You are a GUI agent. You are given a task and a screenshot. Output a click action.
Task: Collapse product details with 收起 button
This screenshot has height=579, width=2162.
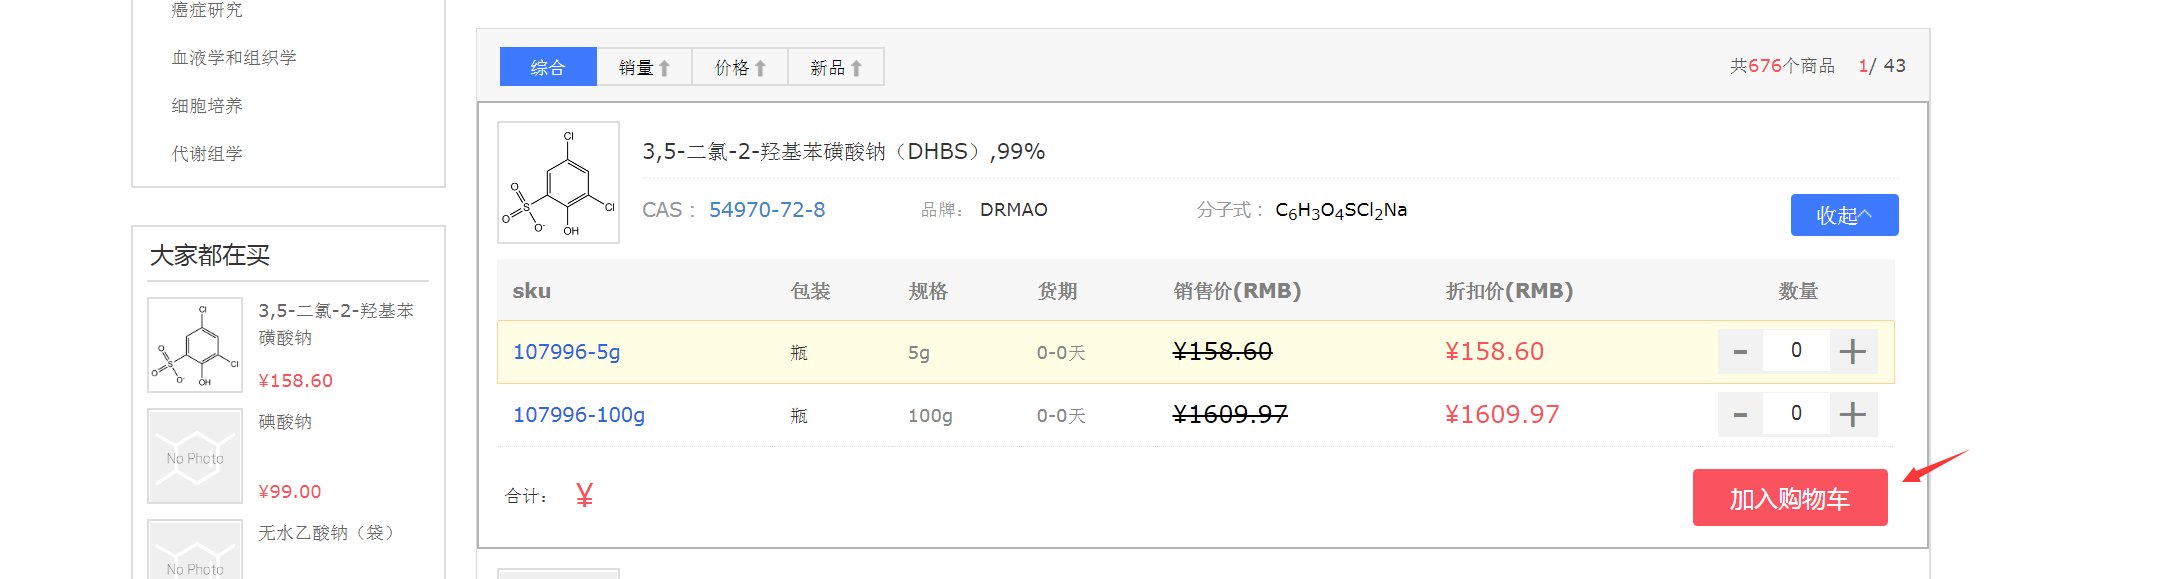click(x=1844, y=215)
